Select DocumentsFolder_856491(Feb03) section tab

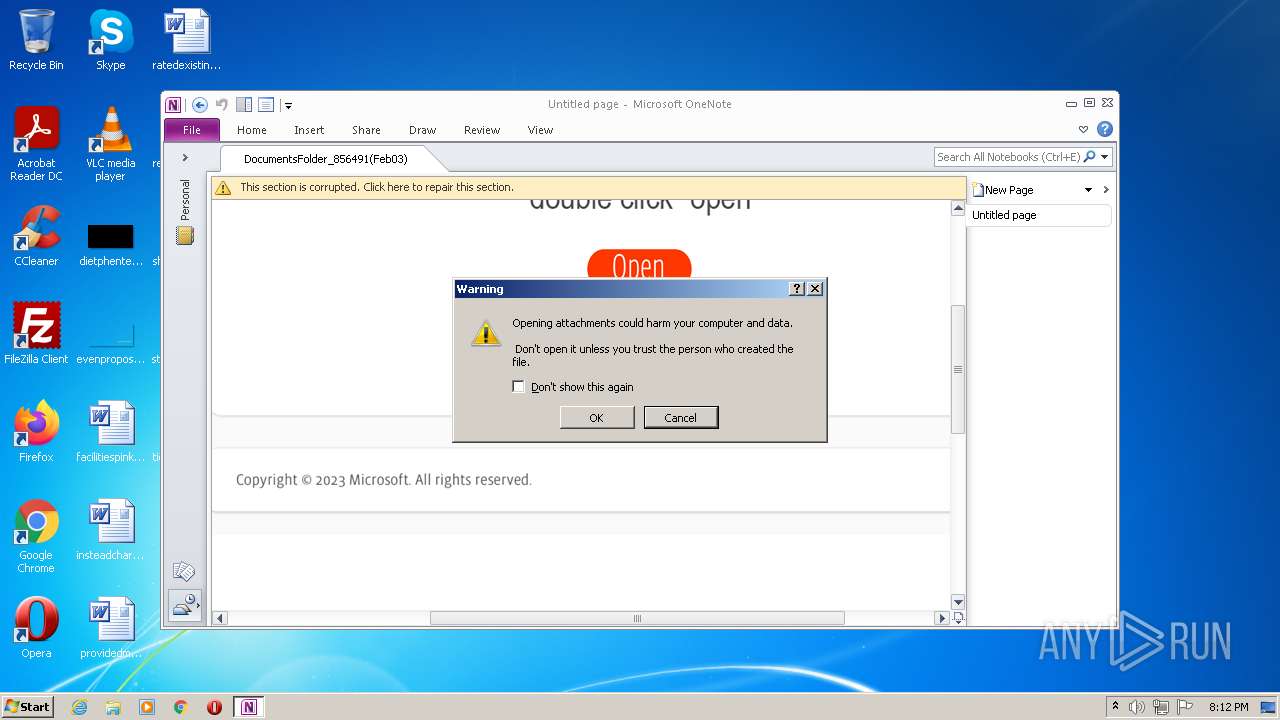pyautogui.click(x=326, y=159)
